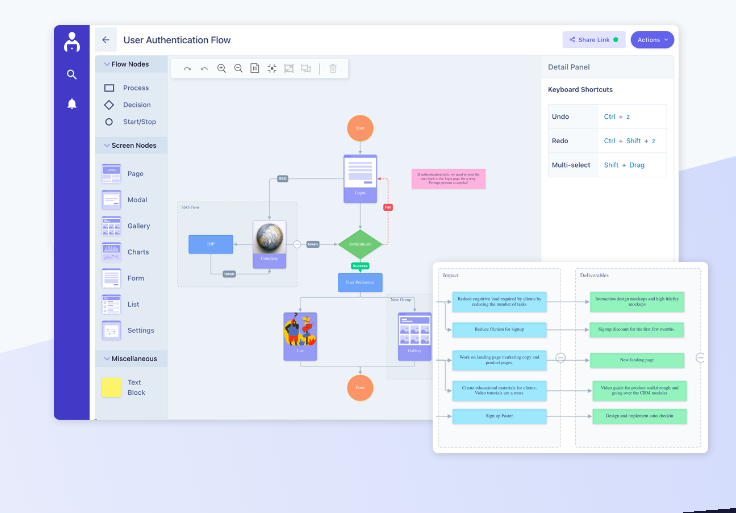Screen dimensions: 736x513
Task: Open search from the purple sidebar
Action: click(x=71, y=74)
